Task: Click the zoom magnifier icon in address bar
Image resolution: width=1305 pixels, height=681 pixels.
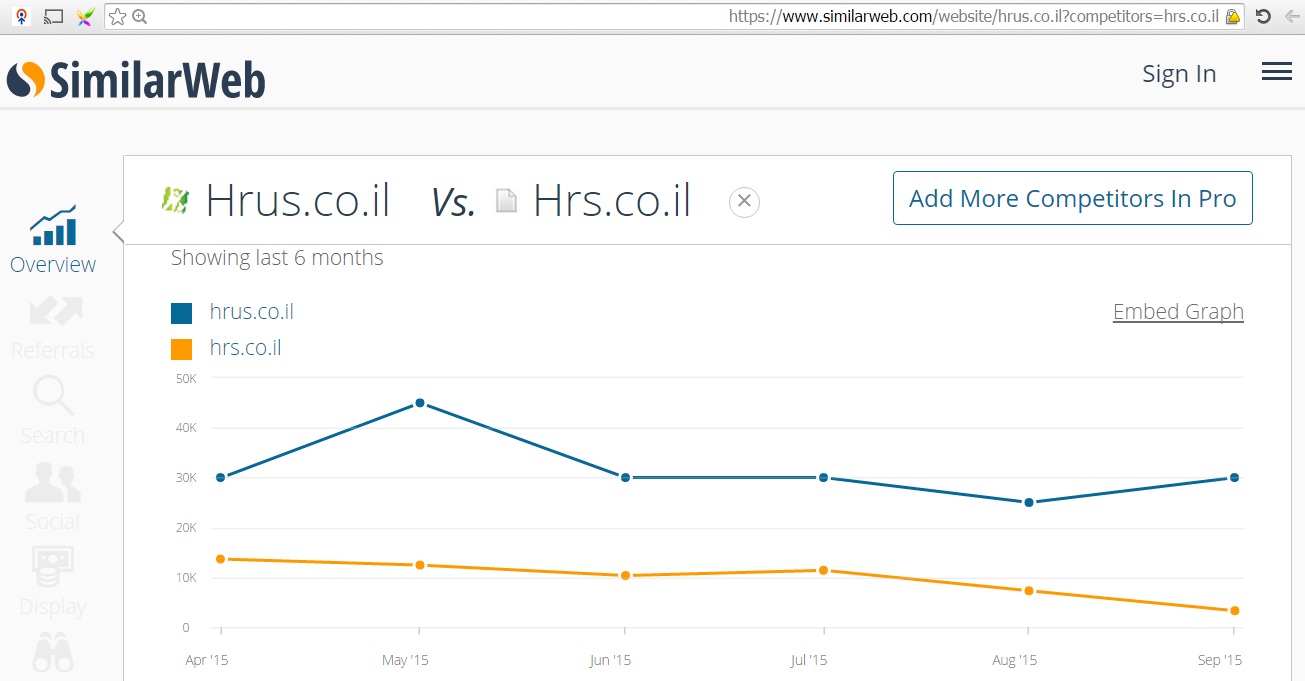Action: click(140, 16)
